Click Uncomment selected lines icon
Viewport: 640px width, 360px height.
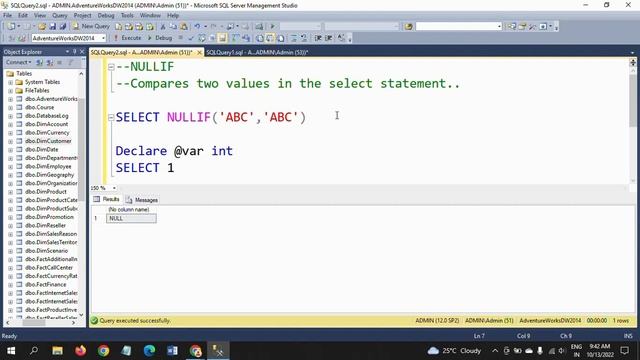pos(304,38)
